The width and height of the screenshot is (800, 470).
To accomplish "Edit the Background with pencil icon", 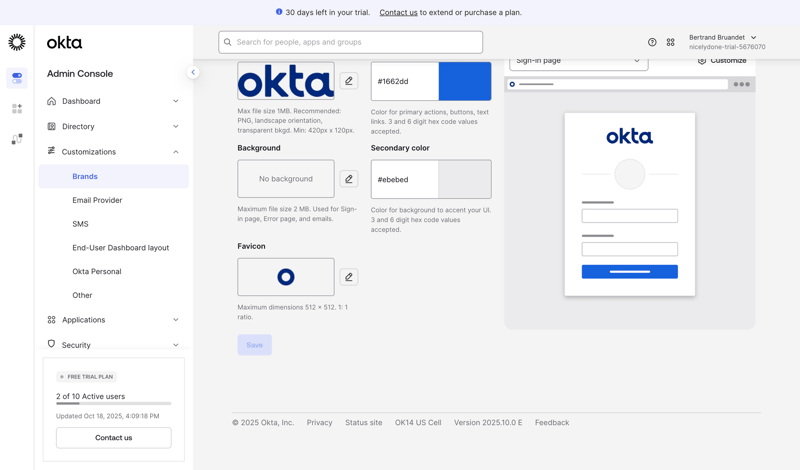I will [x=349, y=179].
